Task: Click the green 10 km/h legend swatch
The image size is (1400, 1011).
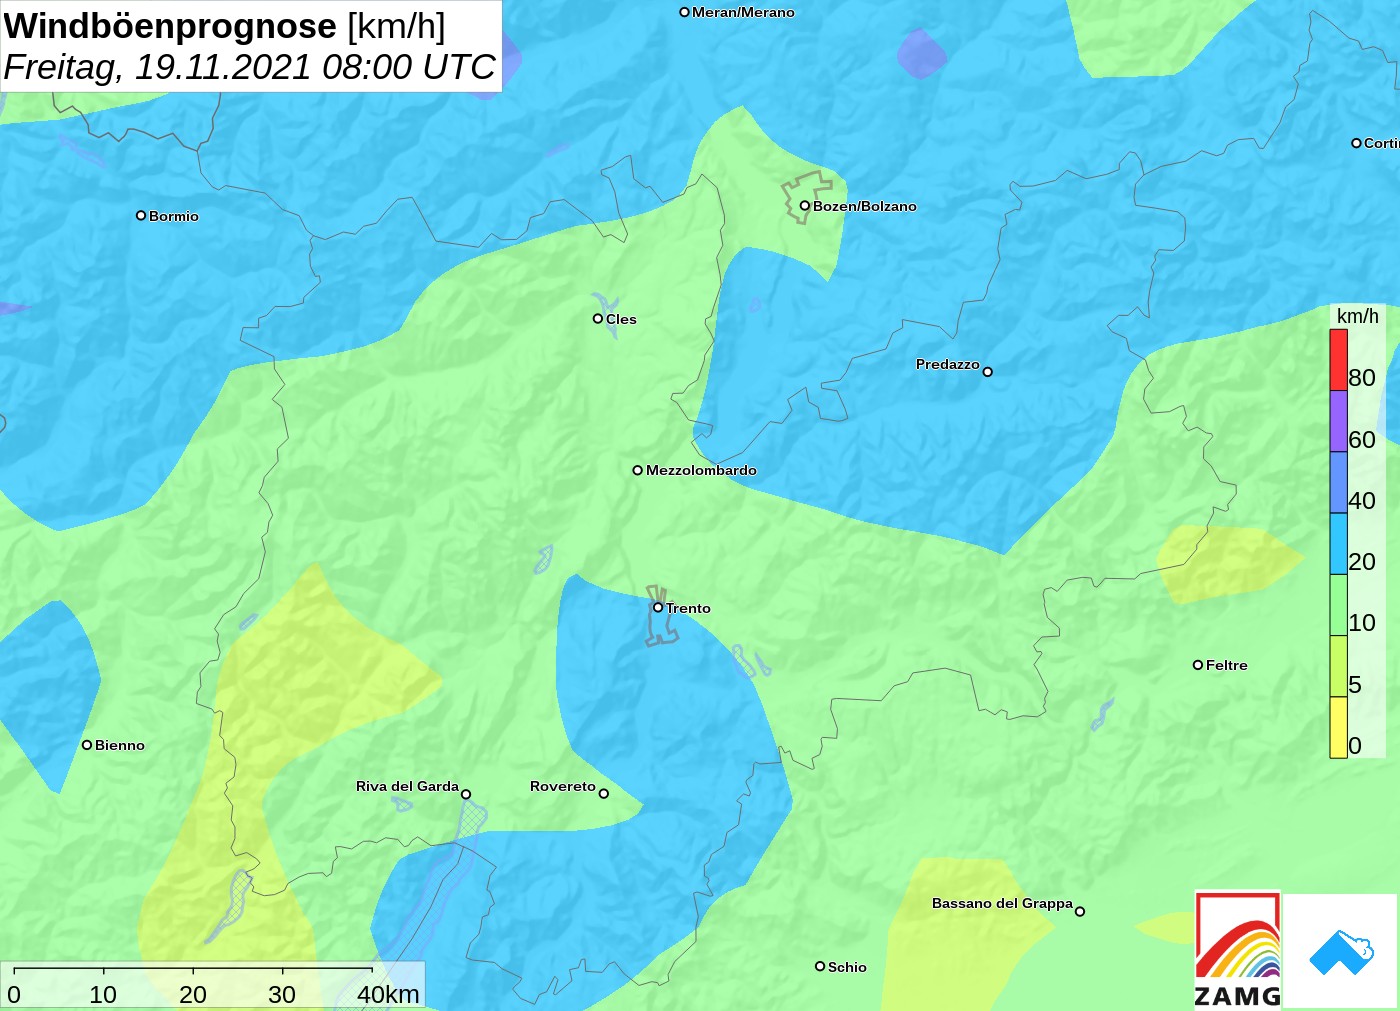Action: coord(1338,605)
